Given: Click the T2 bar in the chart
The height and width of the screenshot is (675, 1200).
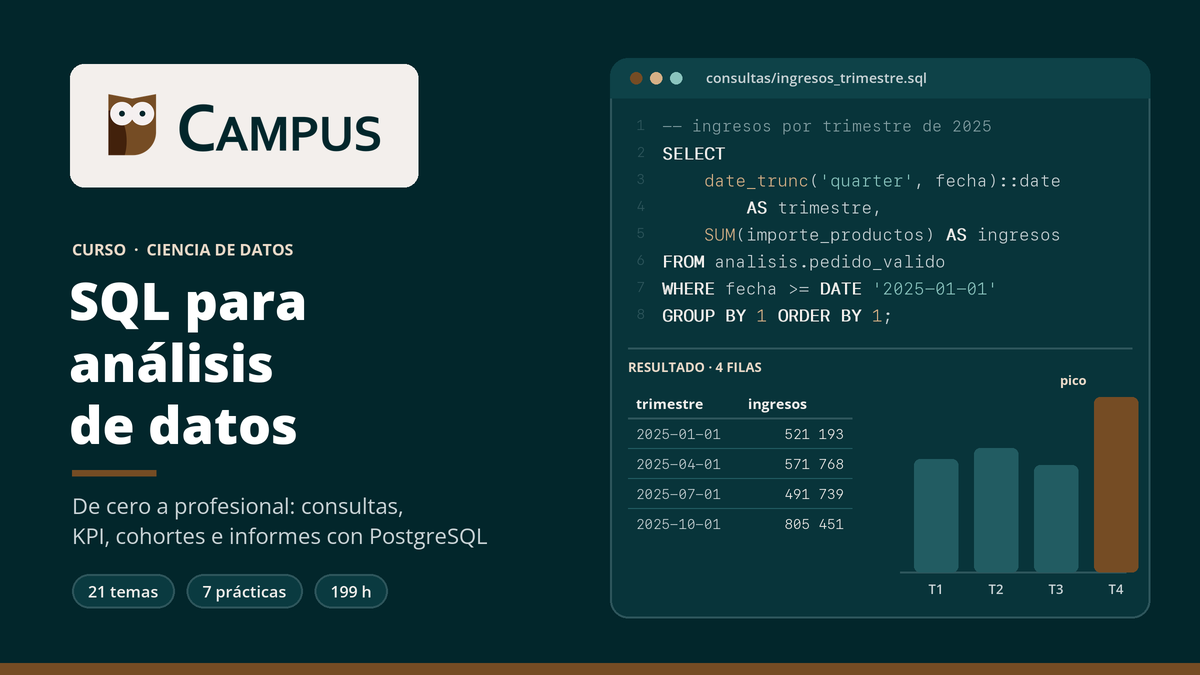Looking at the screenshot, I should tap(996, 510).
